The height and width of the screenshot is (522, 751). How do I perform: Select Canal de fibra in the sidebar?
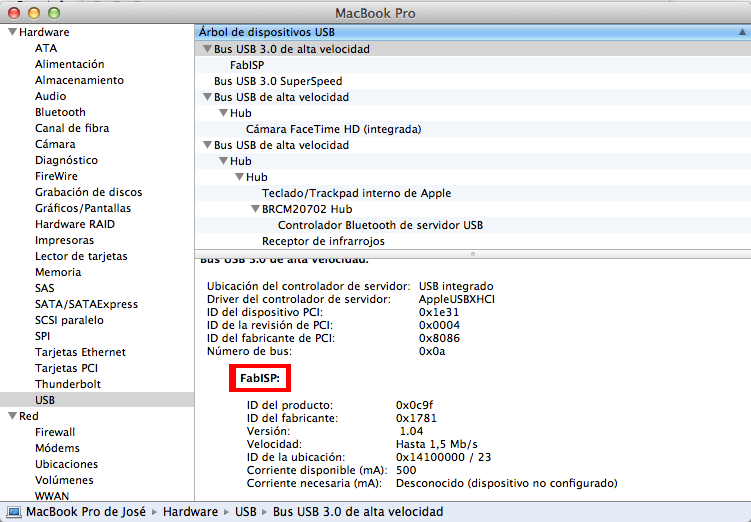(72, 128)
